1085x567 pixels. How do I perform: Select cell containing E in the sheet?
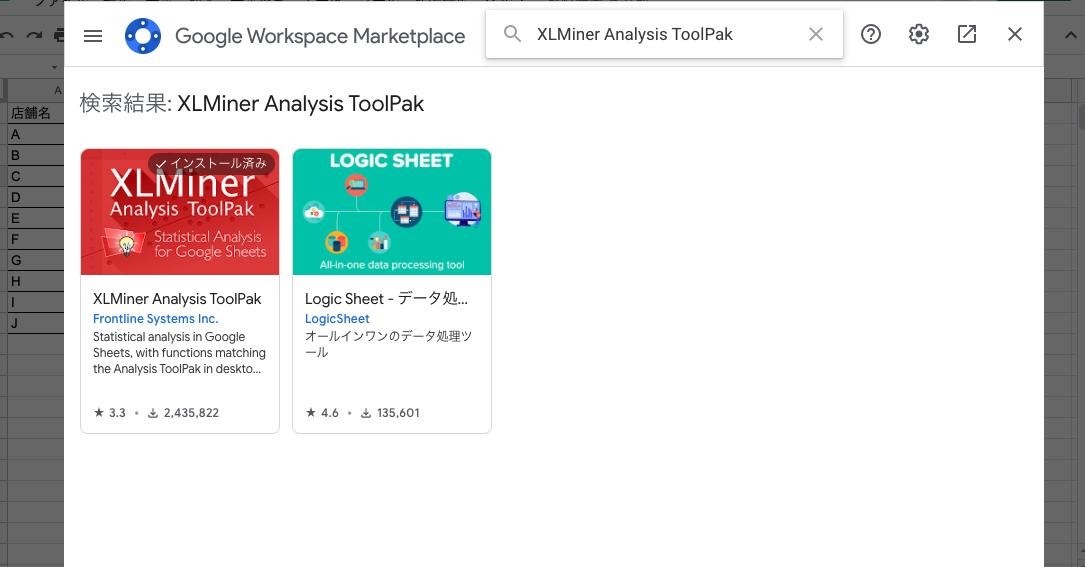point(35,218)
